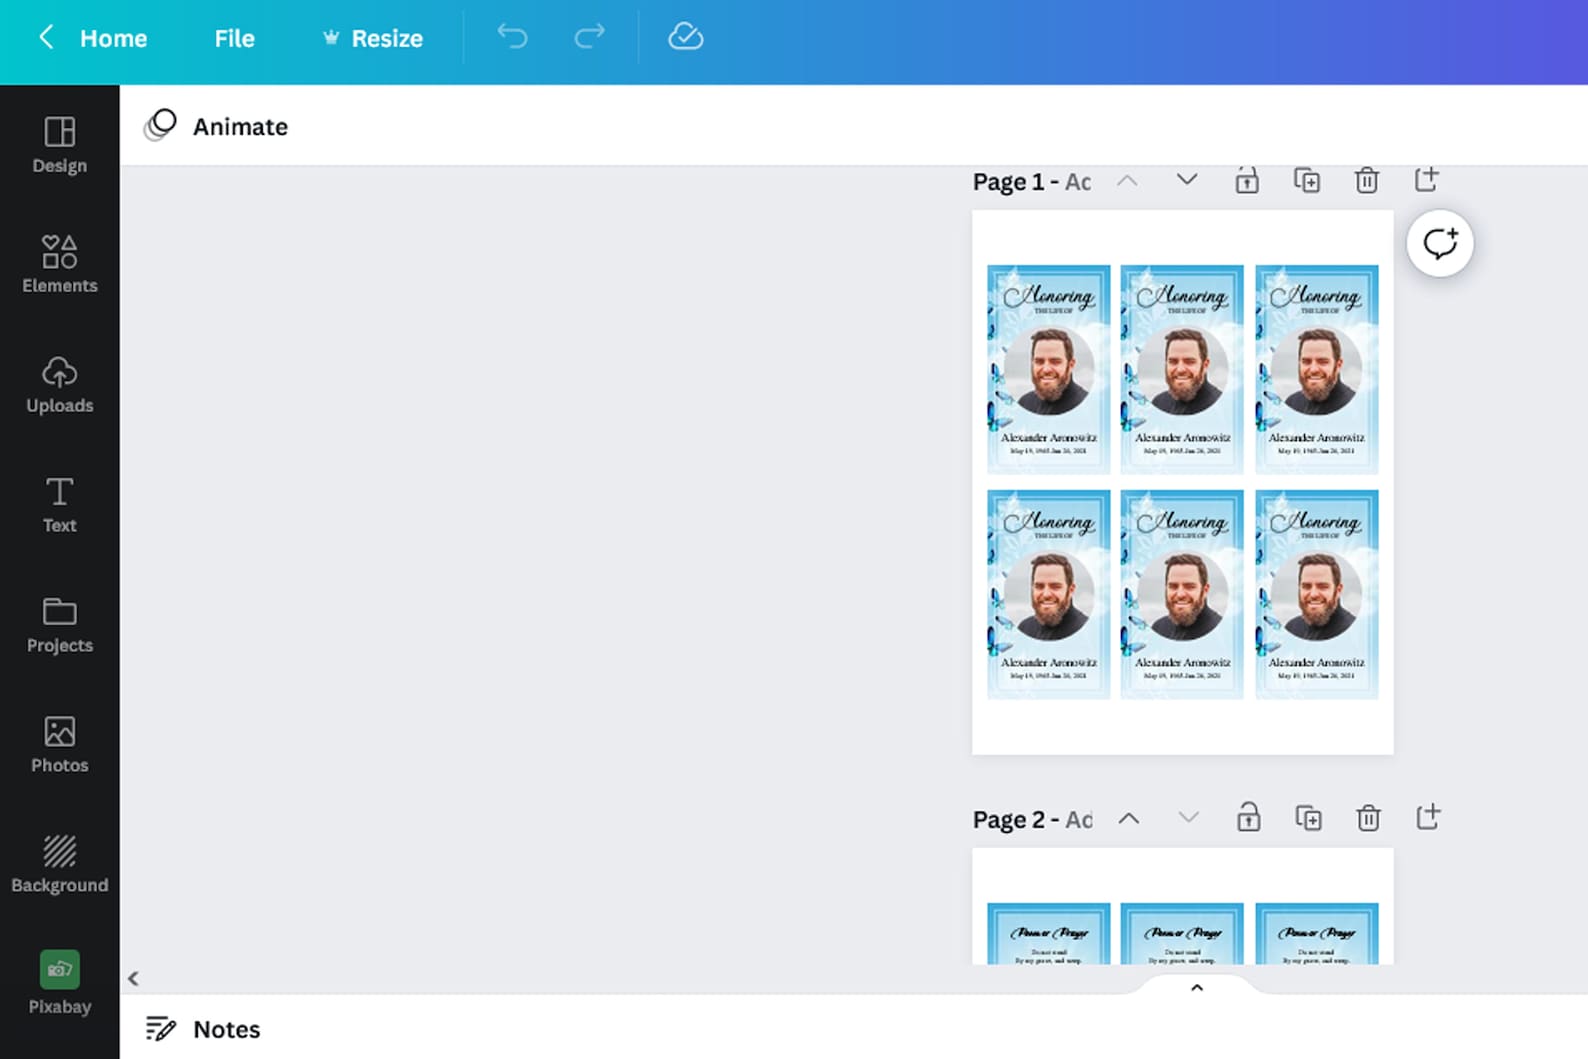Open the File menu
Screen dimensions: 1588x1059
(x=234, y=39)
